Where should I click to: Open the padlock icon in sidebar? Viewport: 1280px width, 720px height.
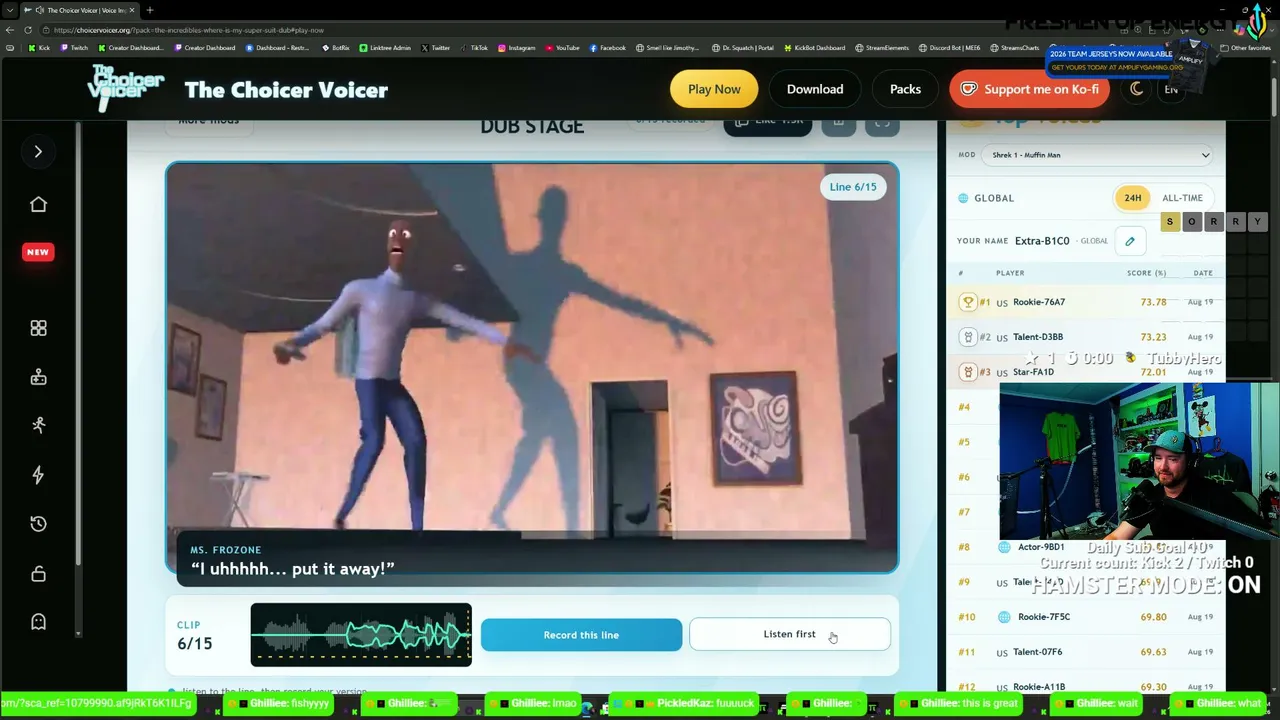point(38,573)
